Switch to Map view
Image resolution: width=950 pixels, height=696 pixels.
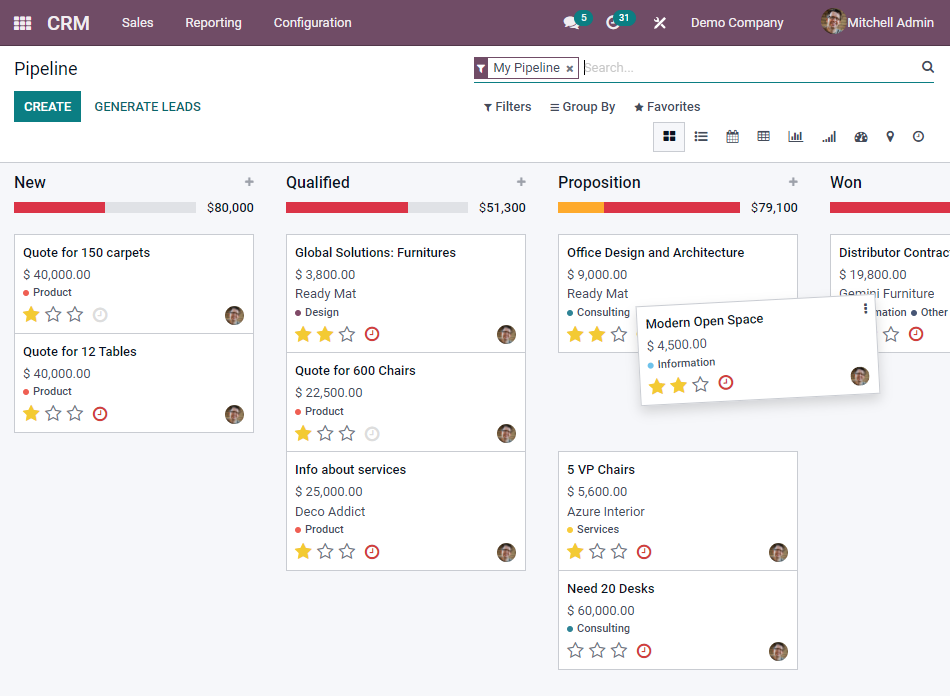click(890, 137)
